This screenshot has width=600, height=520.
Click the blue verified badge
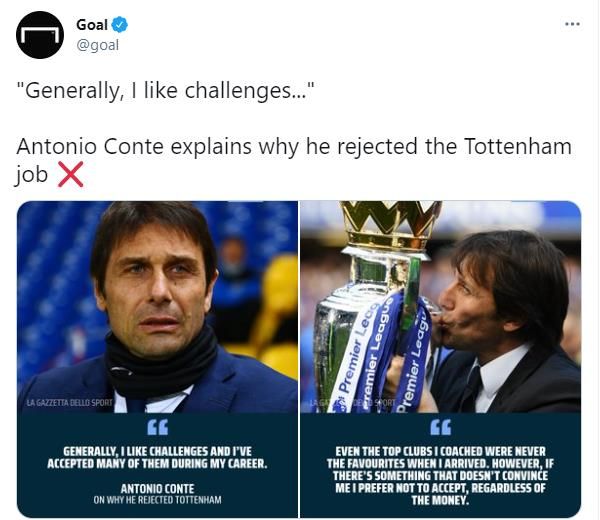[119, 24]
